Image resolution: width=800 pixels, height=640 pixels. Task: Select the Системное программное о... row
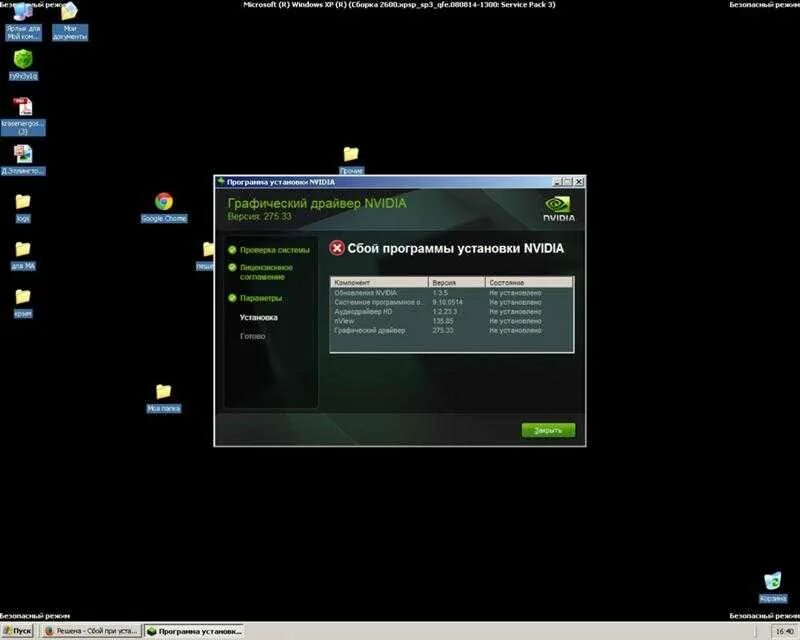452,302
